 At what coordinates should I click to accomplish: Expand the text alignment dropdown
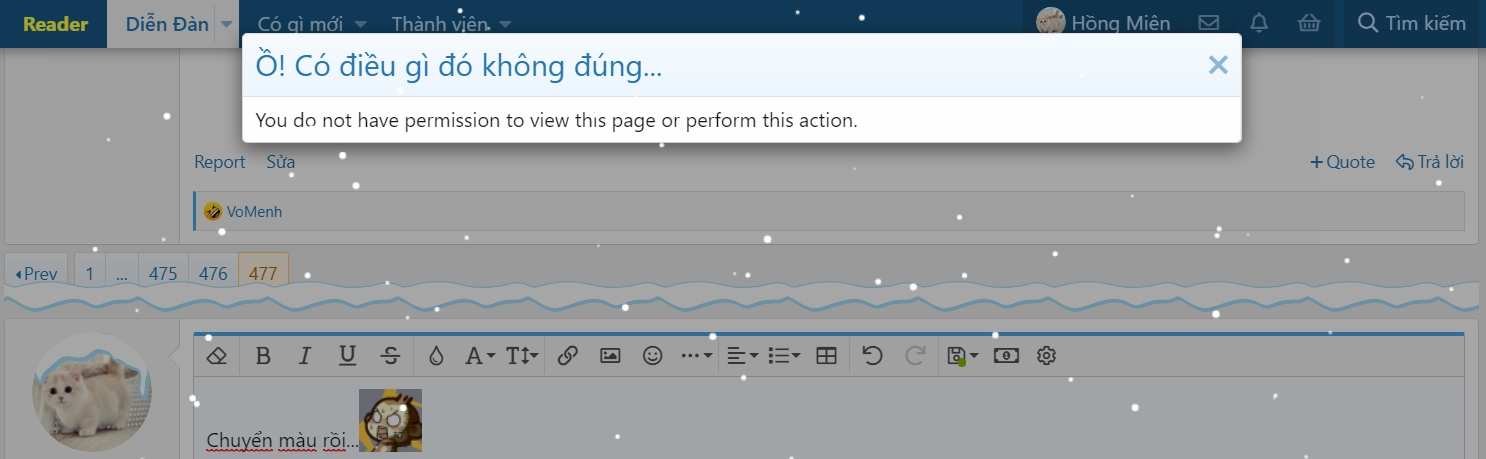(742, 355)
